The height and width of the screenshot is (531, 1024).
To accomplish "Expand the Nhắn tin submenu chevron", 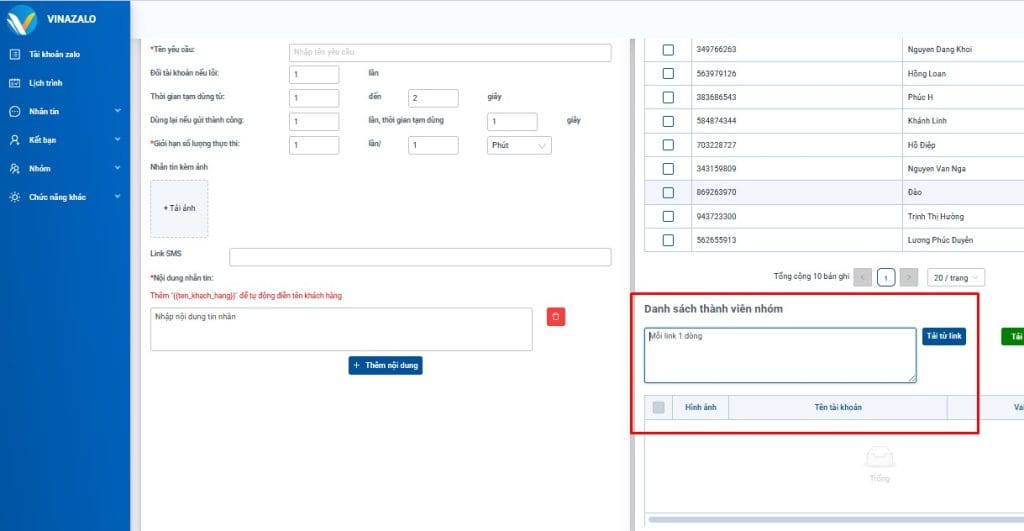I will pyautogui.click(x=117, y=112).
